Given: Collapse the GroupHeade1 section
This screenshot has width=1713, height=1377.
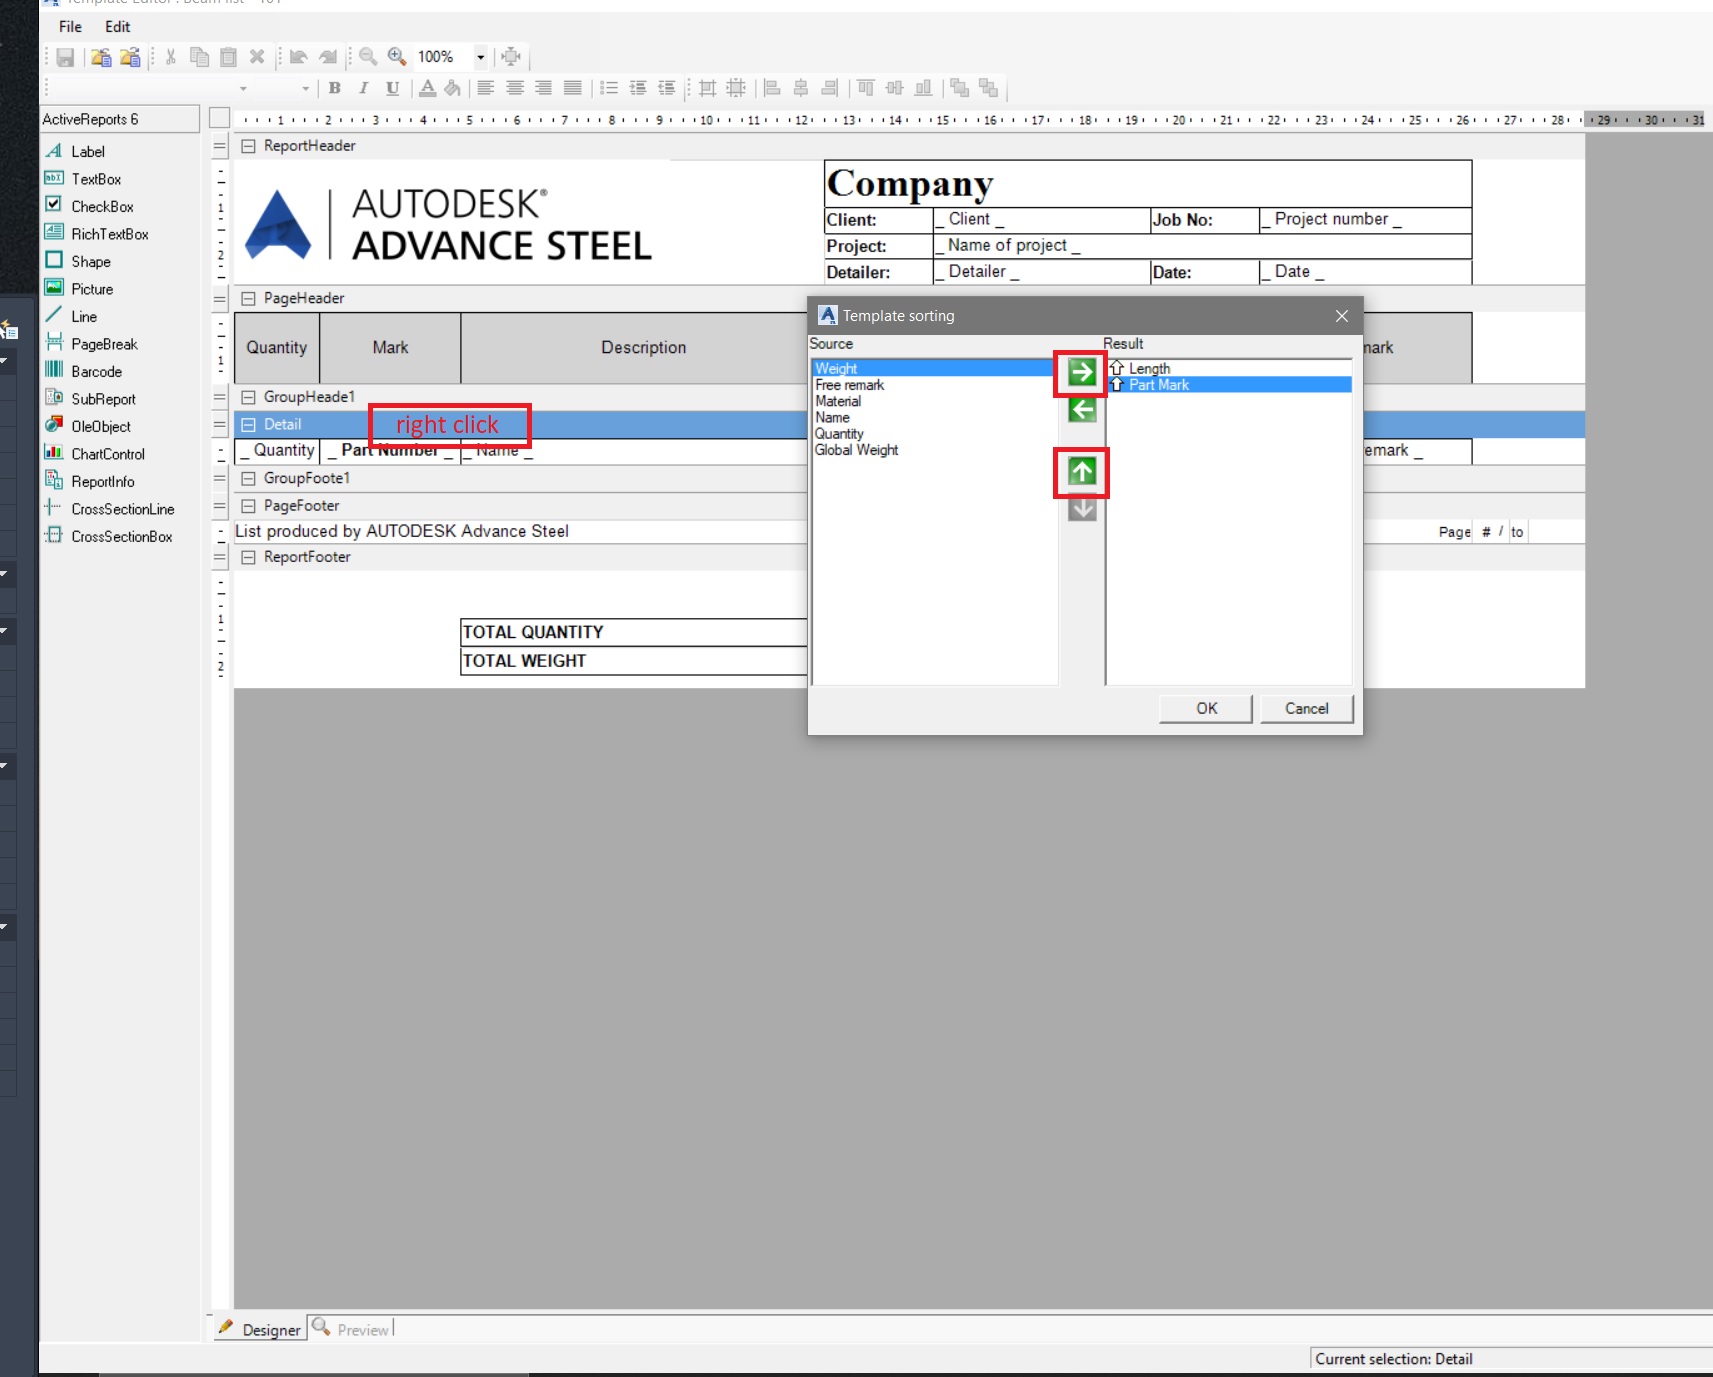Looking at the screenshot, I should (248, 397).
